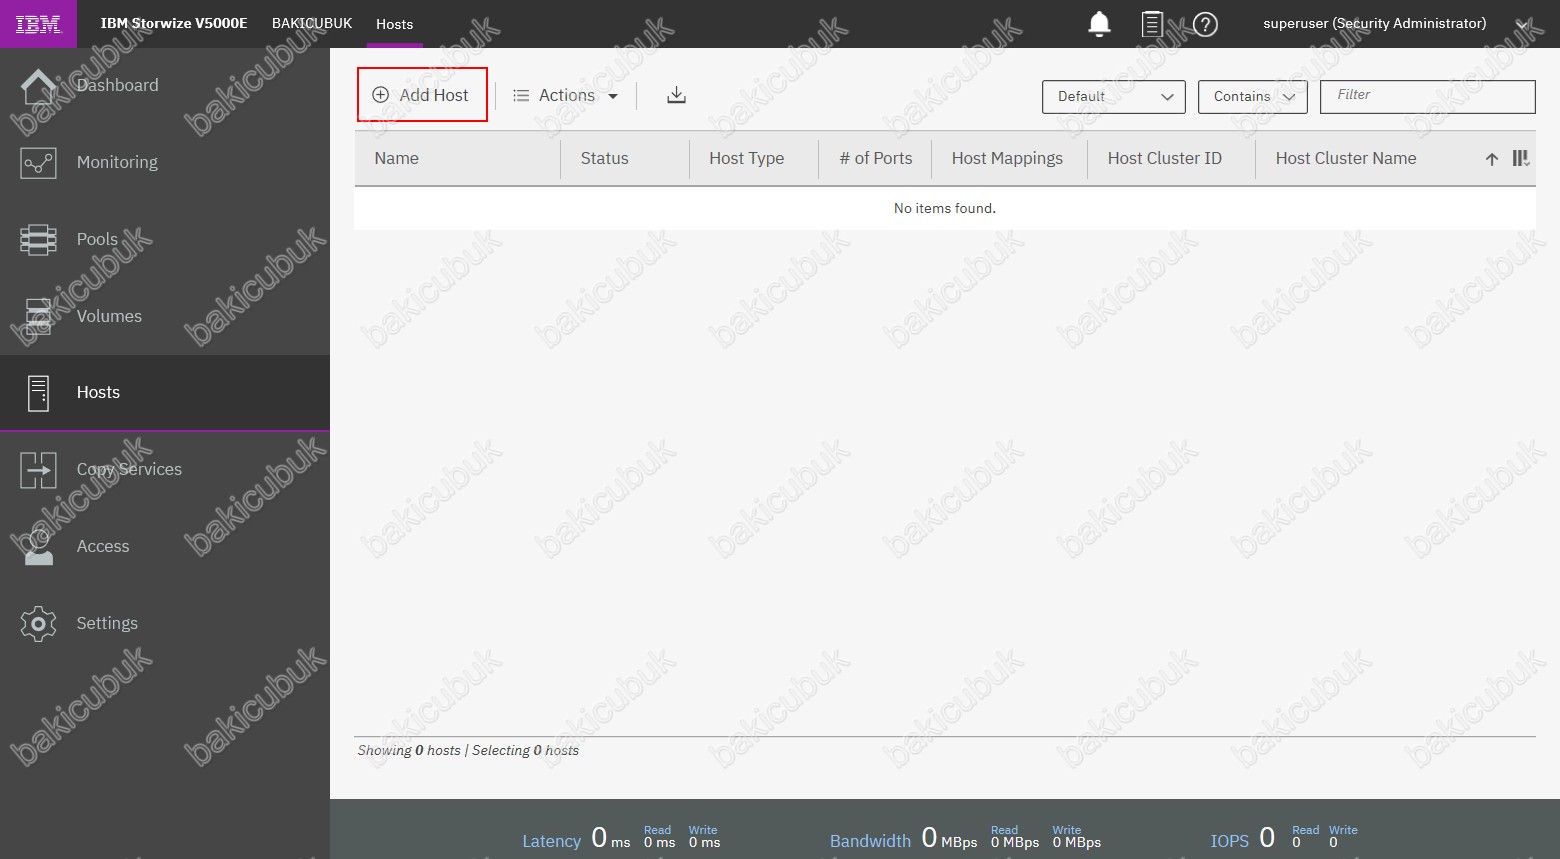
Task: Open the running tasks clipboard icon
Action: (1152, 24)
